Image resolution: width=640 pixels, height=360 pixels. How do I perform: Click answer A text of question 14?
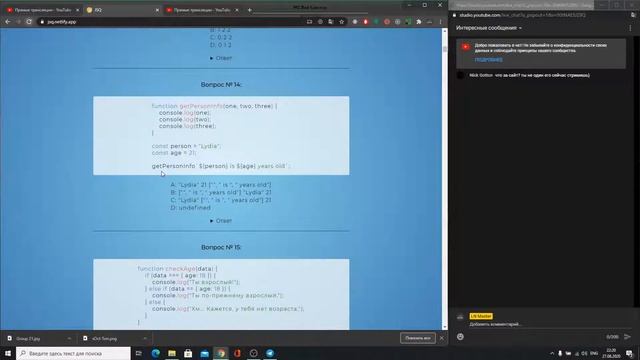(221, 185)
